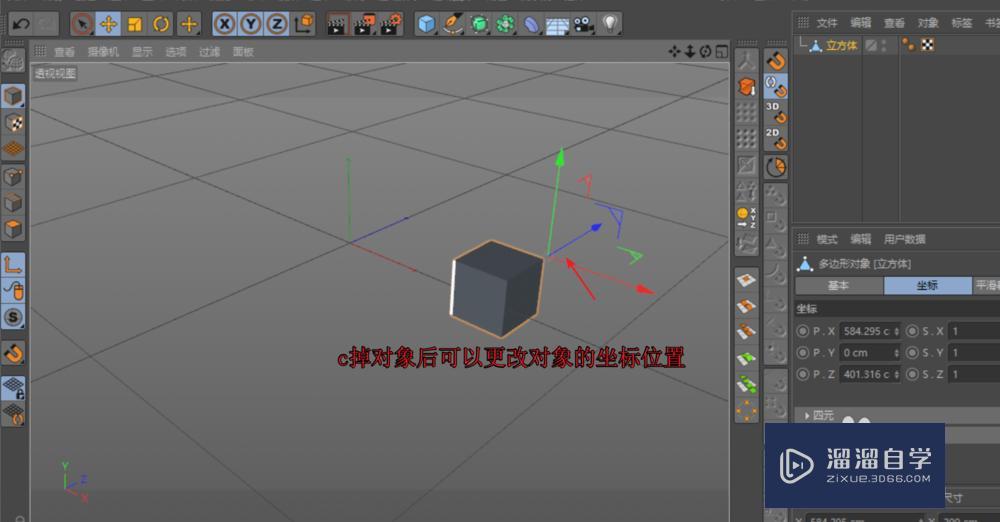
Task: Open Attribute Manager 用户数据 menu
Action: pyautogui.click(x=904, y=239)
